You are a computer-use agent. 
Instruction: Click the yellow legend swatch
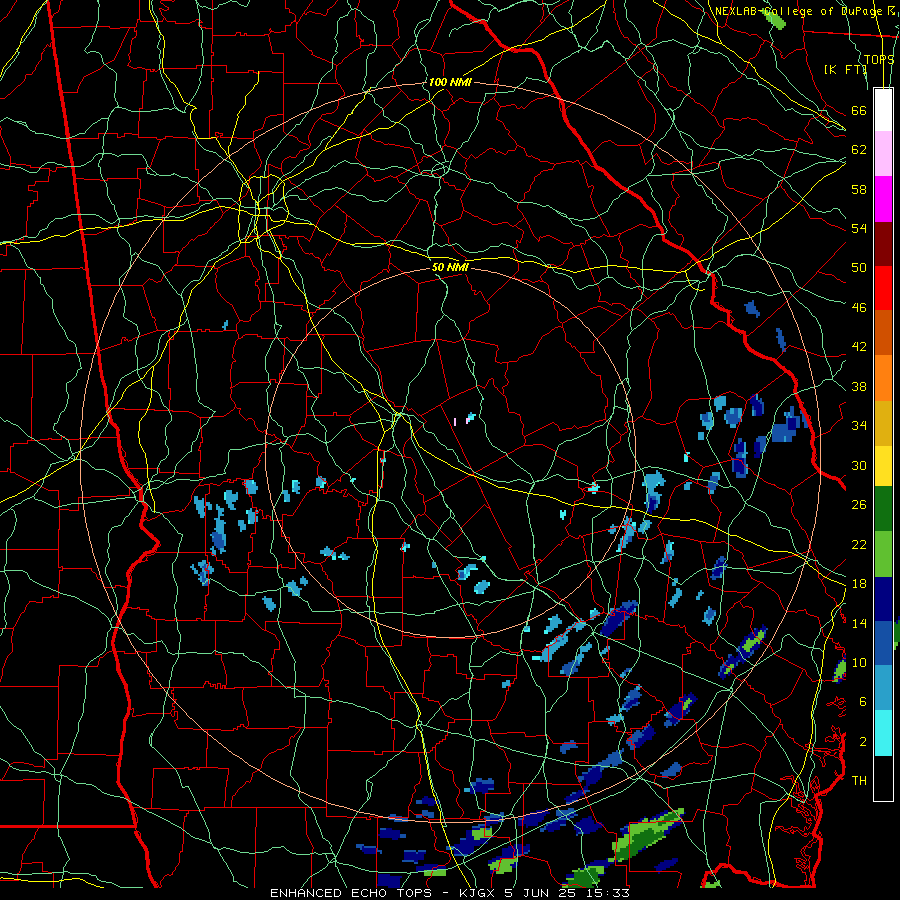point(883,466)
